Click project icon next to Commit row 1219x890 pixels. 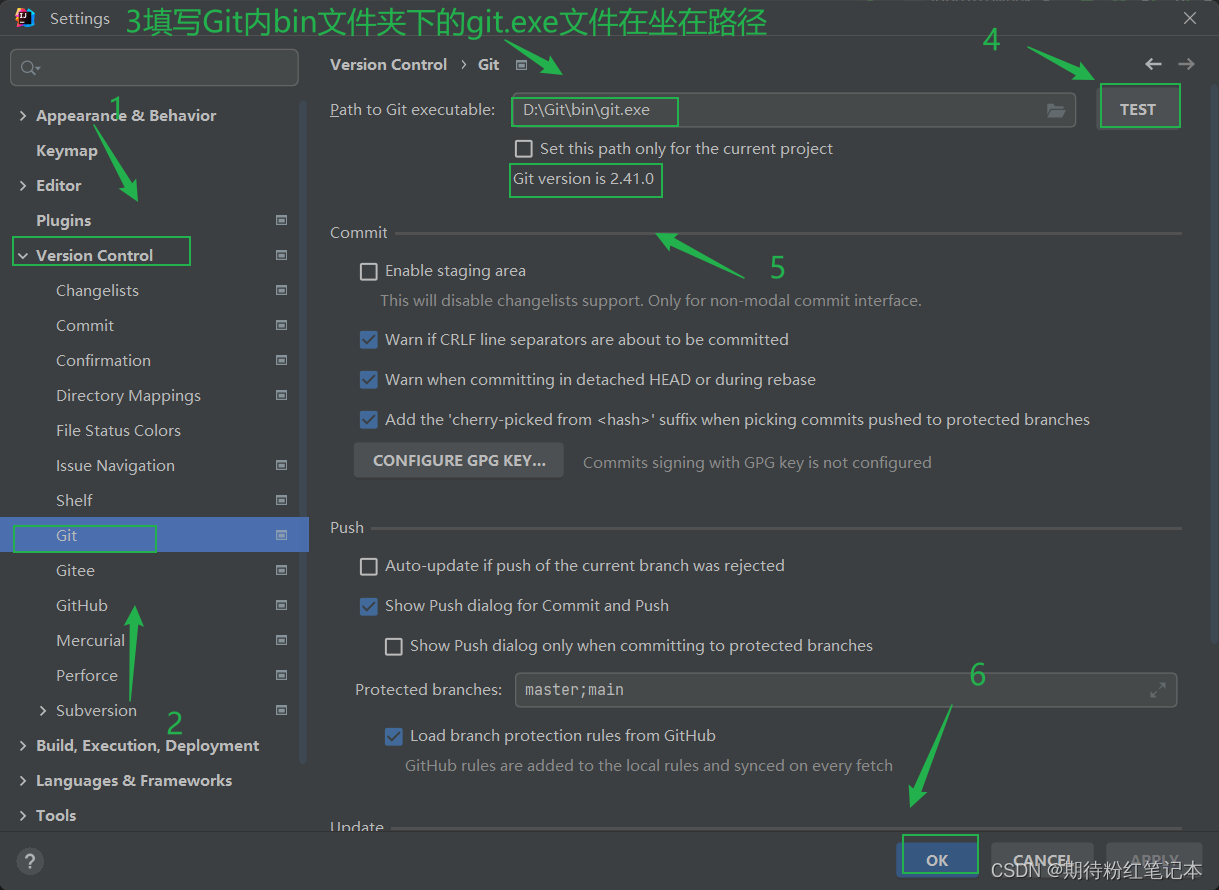click(x=281, y=325)
